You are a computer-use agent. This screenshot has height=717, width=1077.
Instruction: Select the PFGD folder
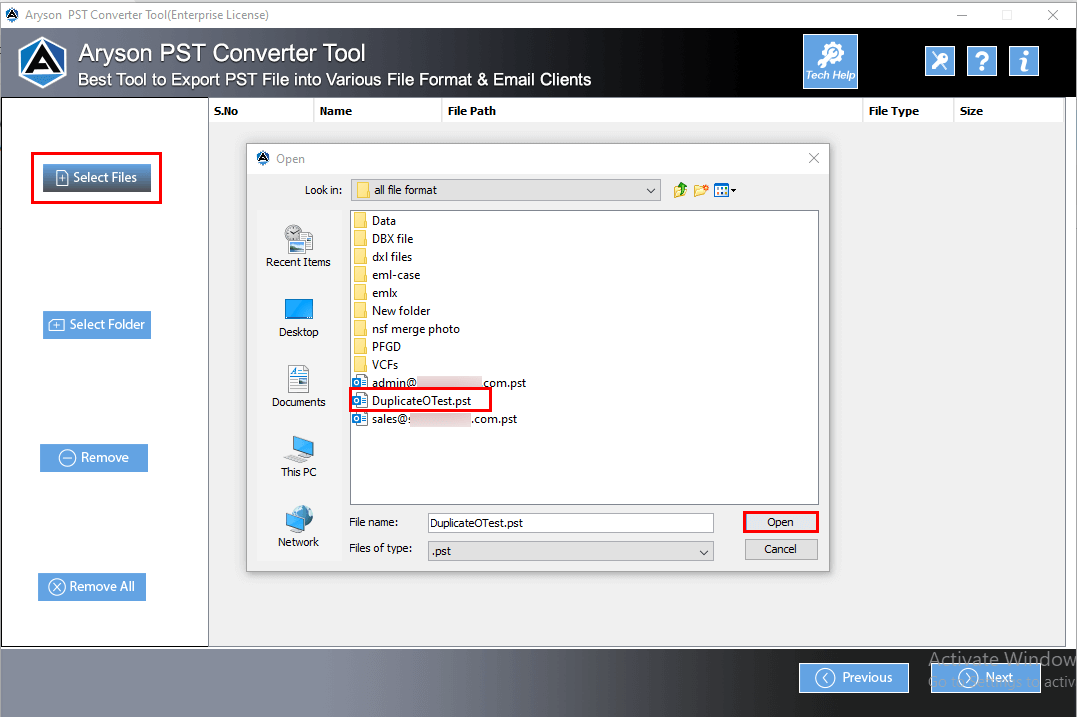click(x=377, y=347)
